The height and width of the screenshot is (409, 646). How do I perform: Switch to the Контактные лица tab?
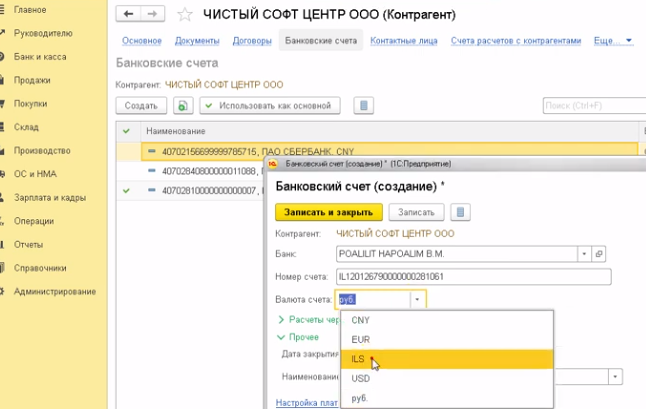404,41
